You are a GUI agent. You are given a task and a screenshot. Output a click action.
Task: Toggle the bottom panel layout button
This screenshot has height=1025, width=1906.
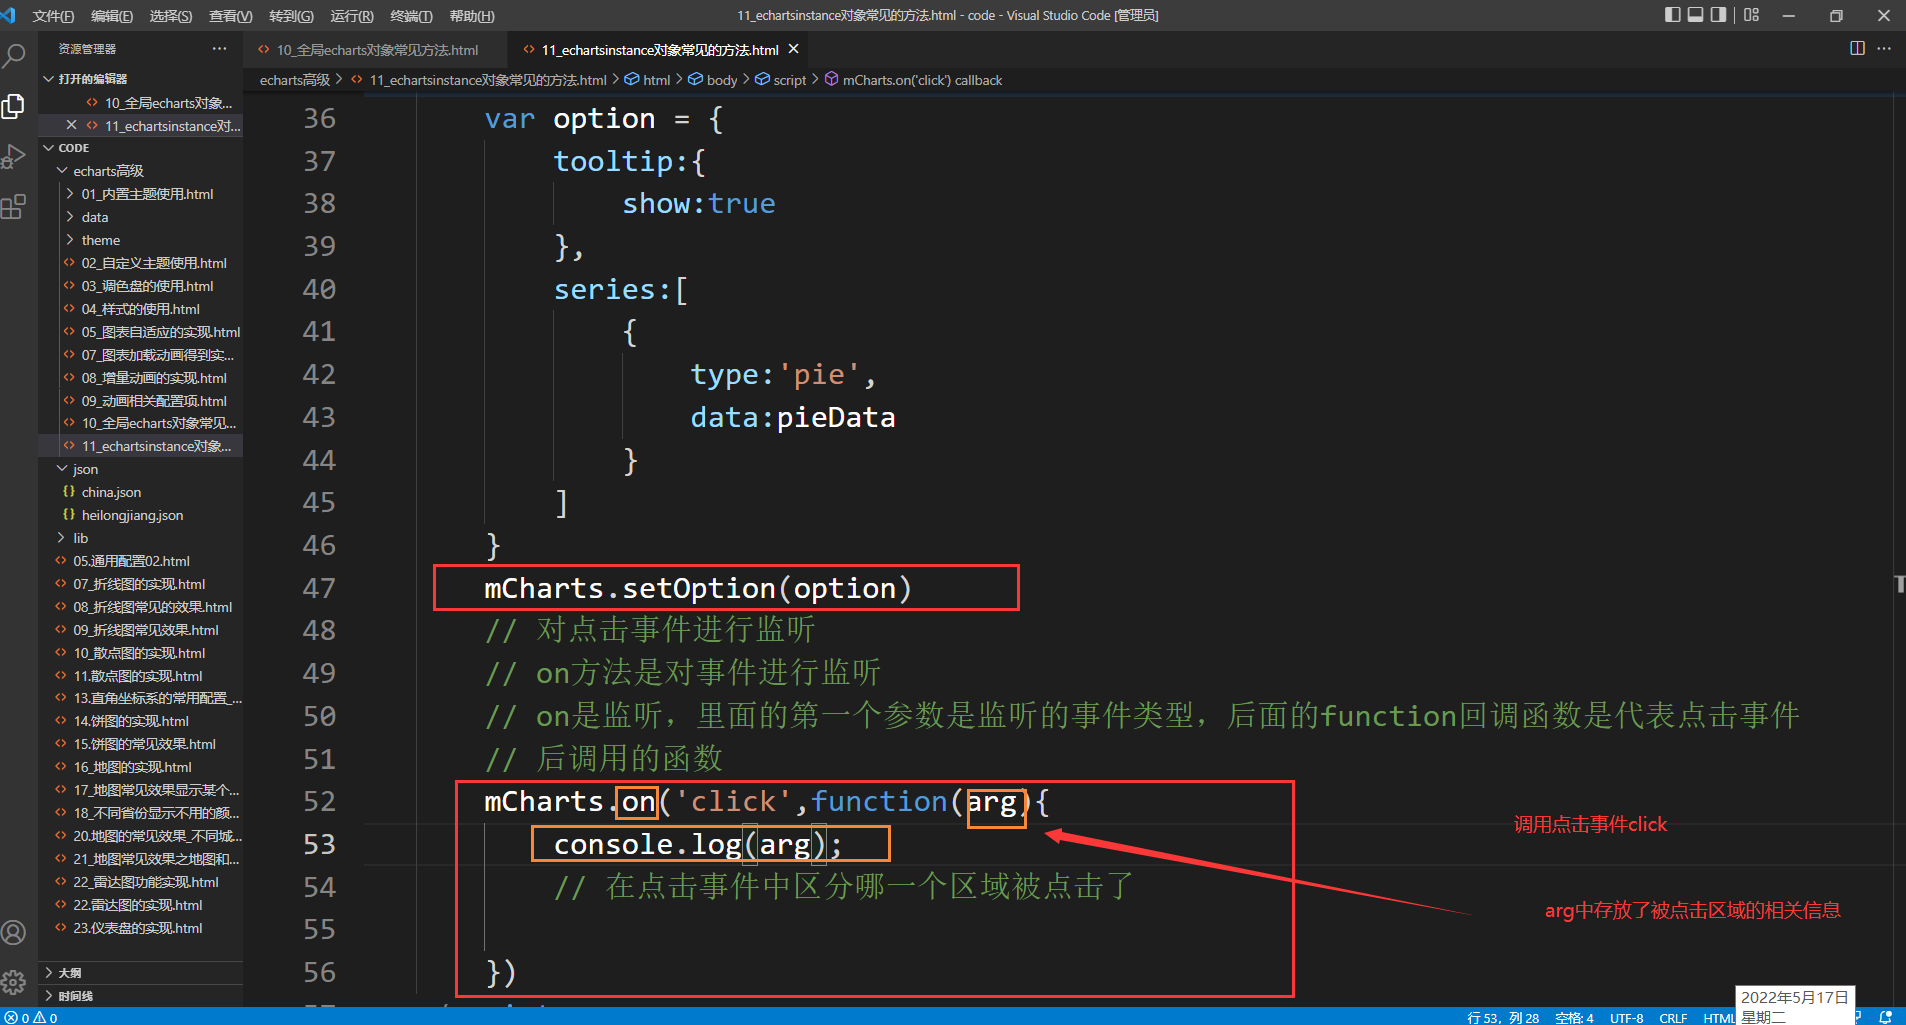1695,15
